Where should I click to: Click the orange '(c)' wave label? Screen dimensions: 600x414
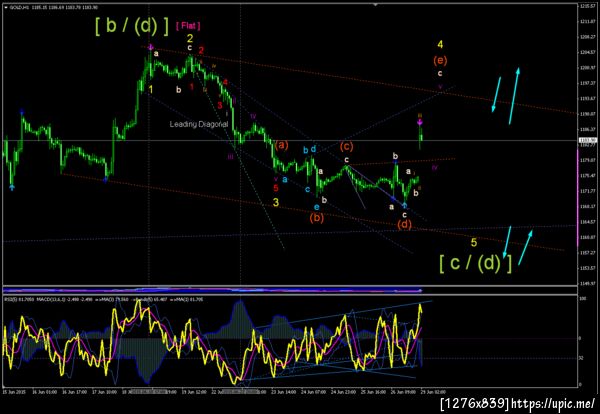(346, 146)
